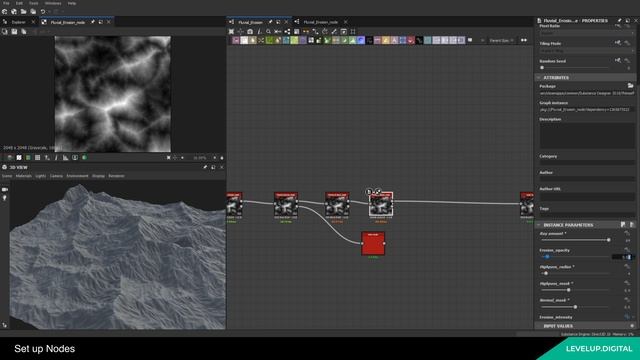
Task: Pin the Fluvial_Erosion graph tab
Action: coord(270,22)
